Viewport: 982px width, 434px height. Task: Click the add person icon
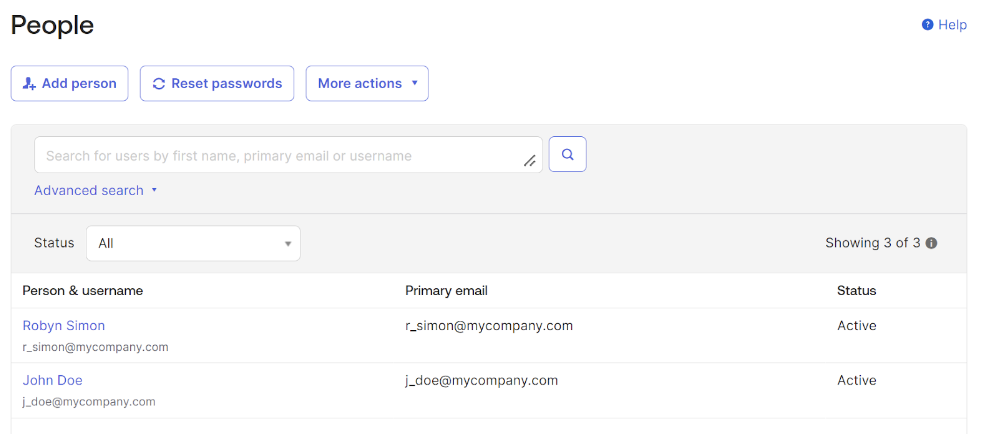pyautogui.click(x=29, y=84)
